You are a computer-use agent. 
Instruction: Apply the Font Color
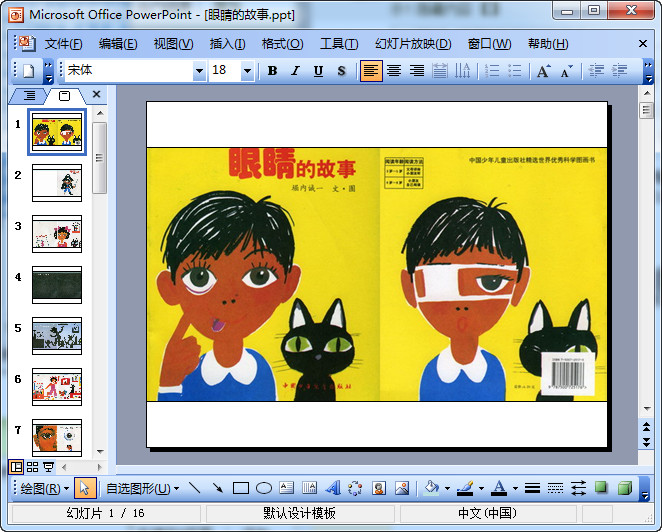(x=499, y=489)
